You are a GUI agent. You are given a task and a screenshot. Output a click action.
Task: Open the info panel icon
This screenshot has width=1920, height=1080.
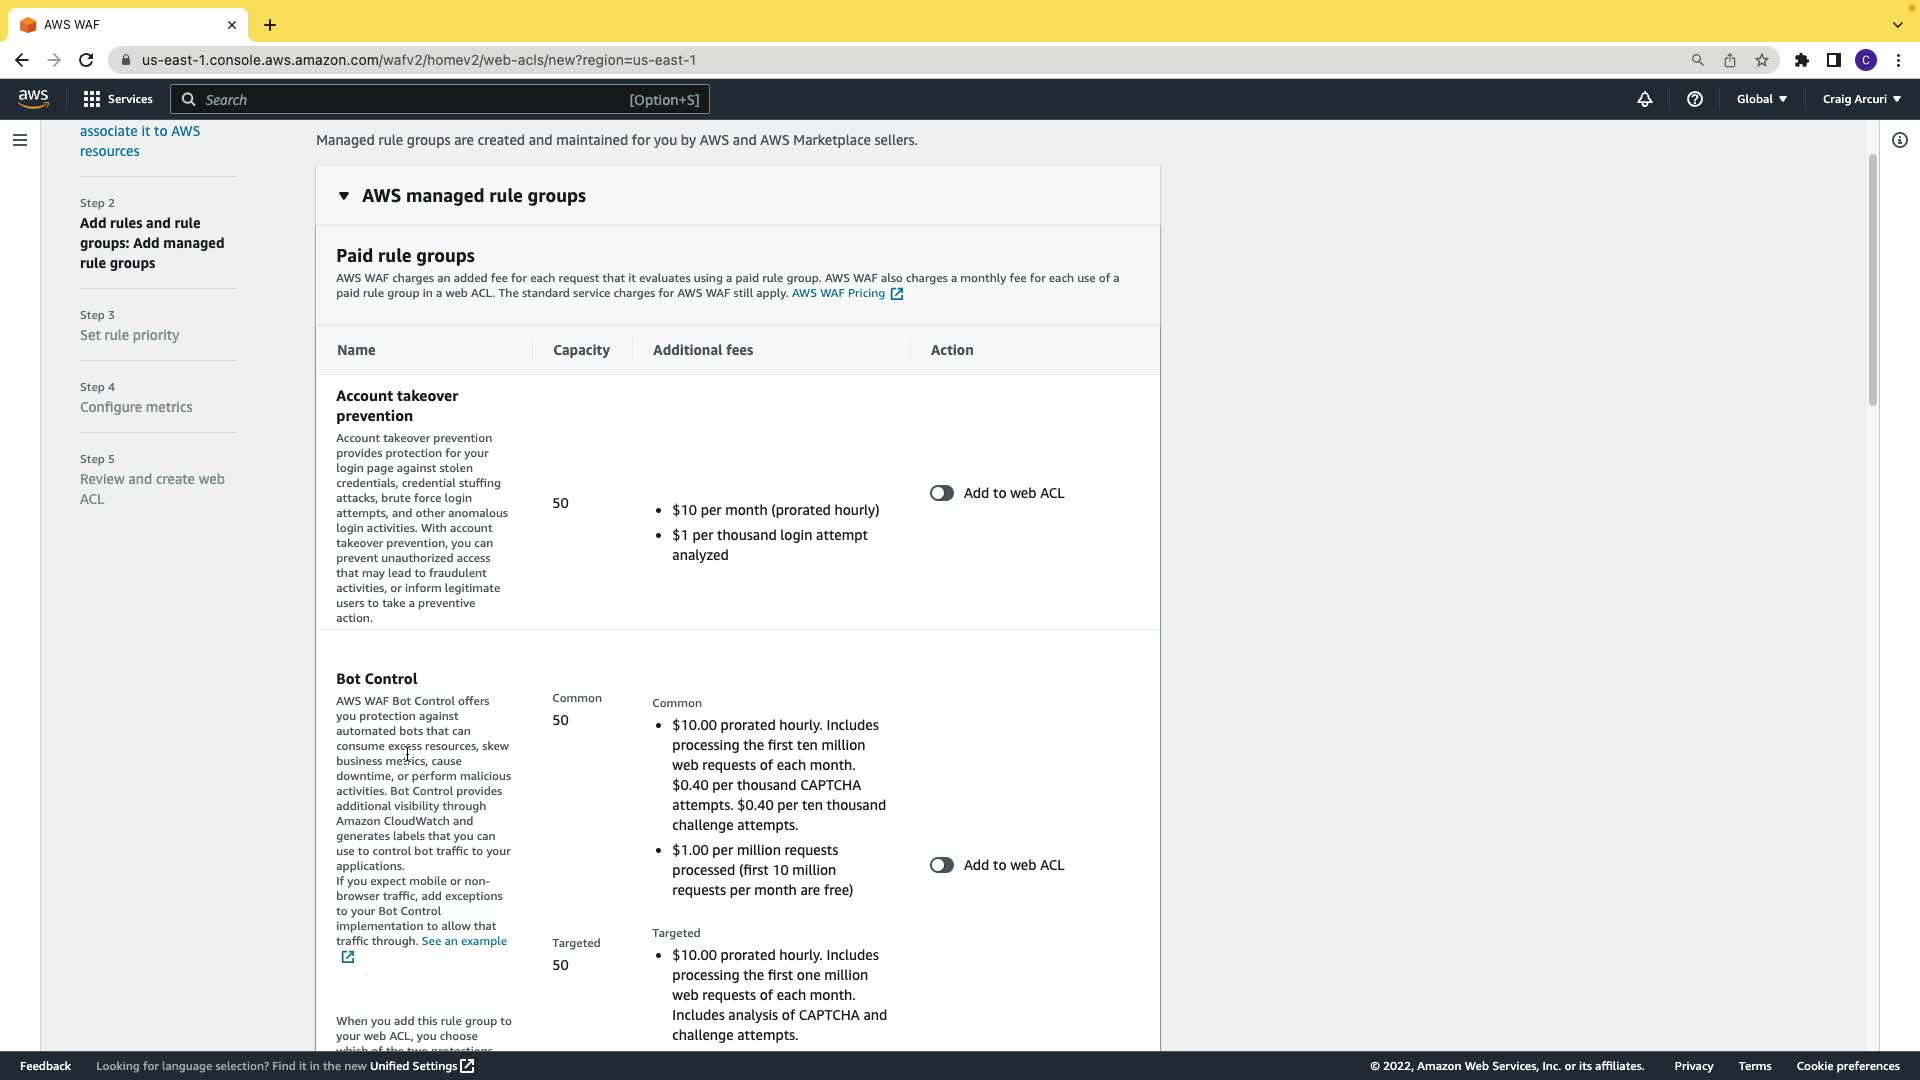(1899, 140)
